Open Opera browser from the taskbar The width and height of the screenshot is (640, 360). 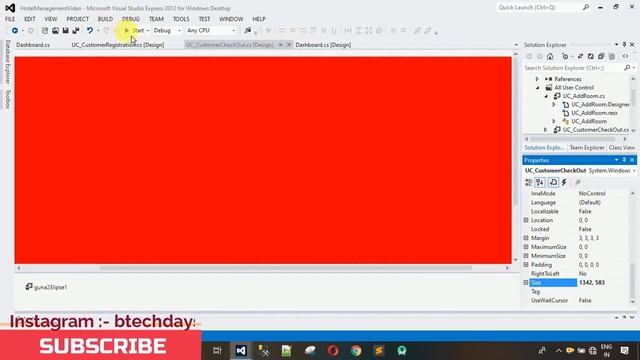coord(333,351)
